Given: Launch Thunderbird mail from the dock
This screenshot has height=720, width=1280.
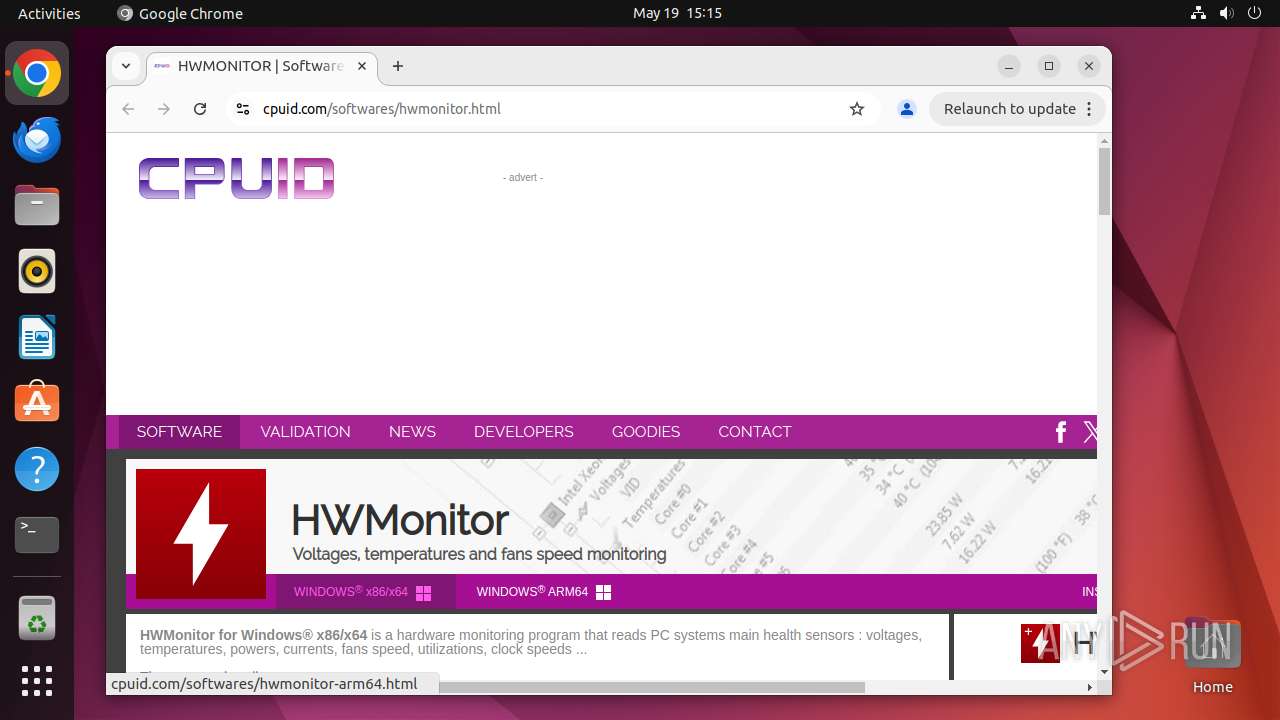Looking at the screenshot, I should click(x=37, y=140).
